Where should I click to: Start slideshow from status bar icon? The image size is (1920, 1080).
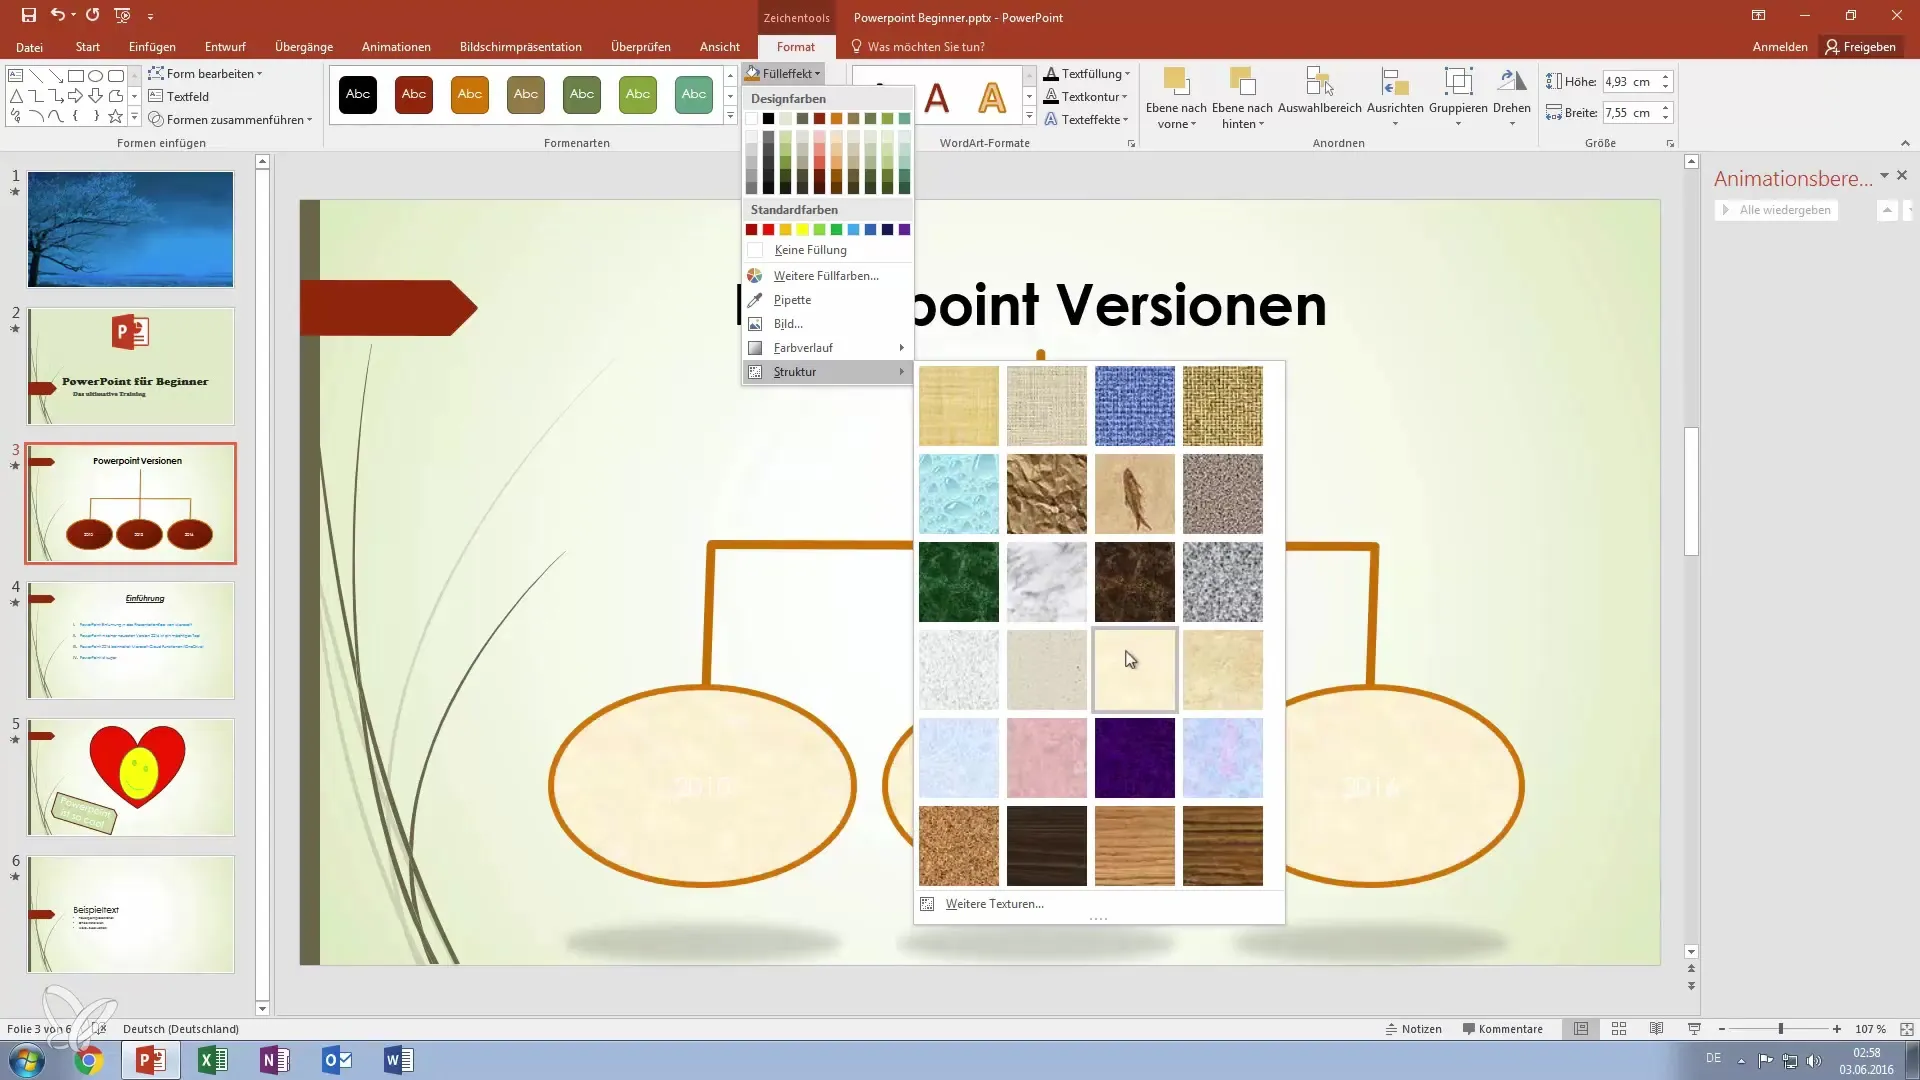(x=1694, y=1029)
